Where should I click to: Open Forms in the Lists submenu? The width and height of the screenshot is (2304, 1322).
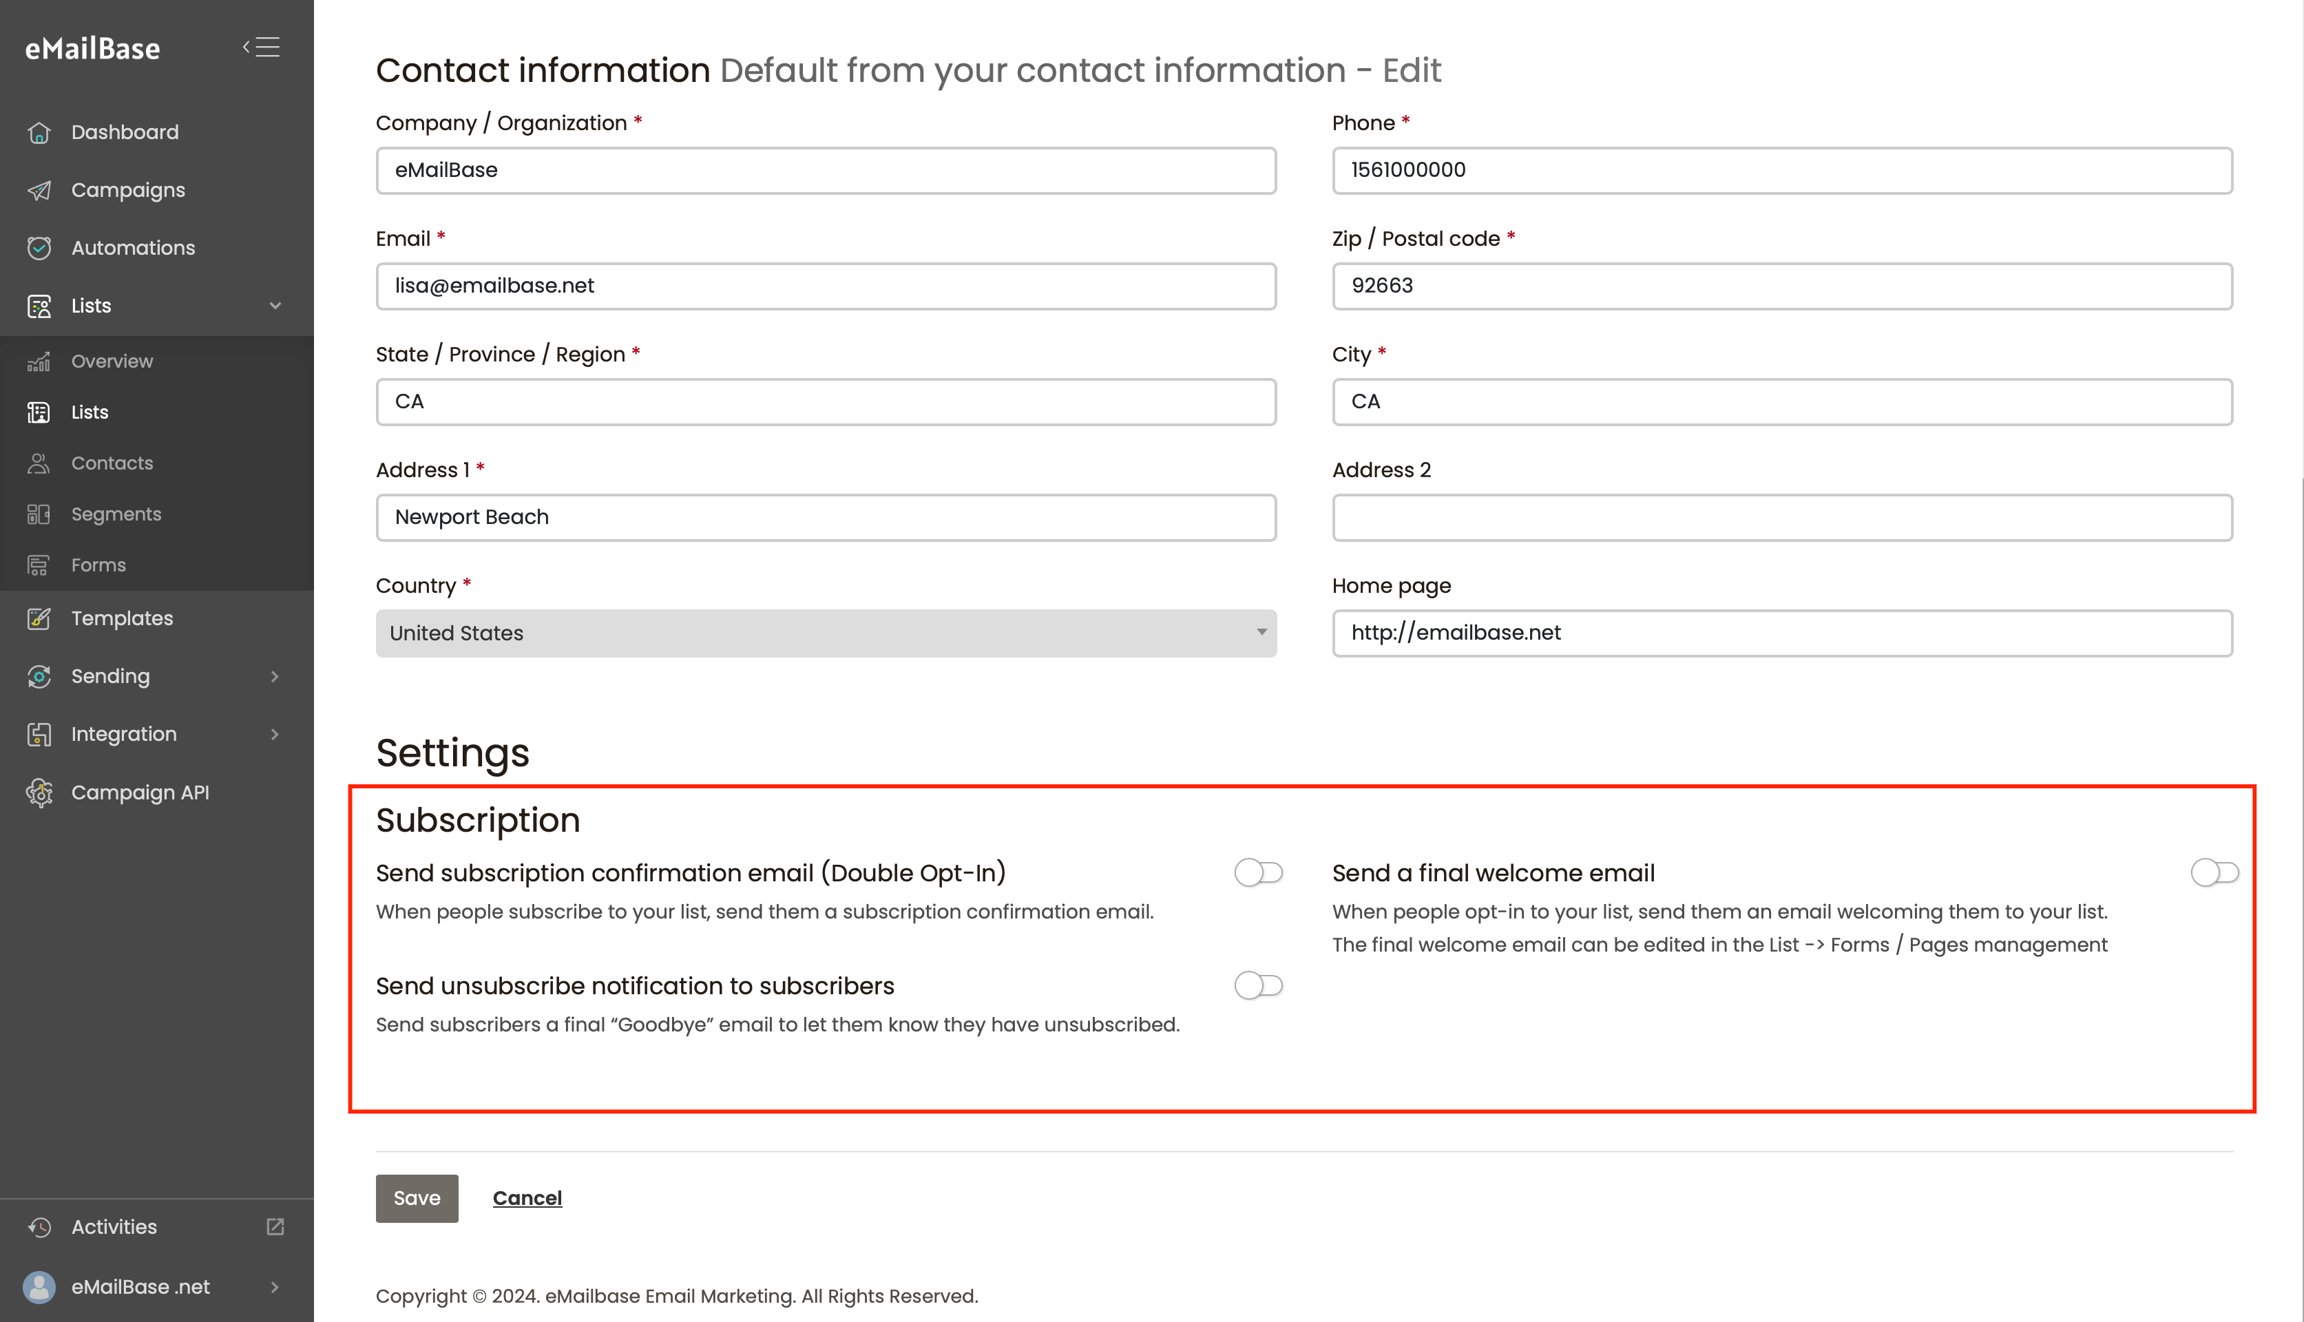tap(98, 565)
